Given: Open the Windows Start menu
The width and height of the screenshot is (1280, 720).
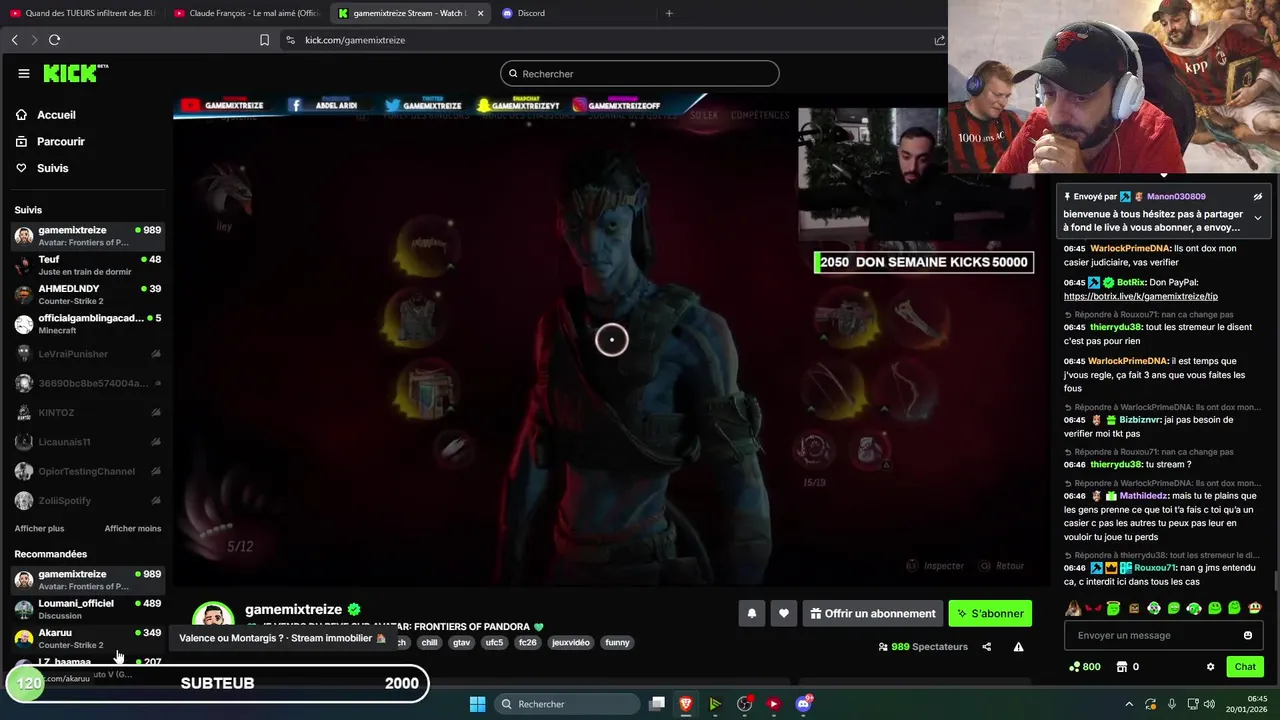Looking at the screenshot, I should tap(477, 704).
